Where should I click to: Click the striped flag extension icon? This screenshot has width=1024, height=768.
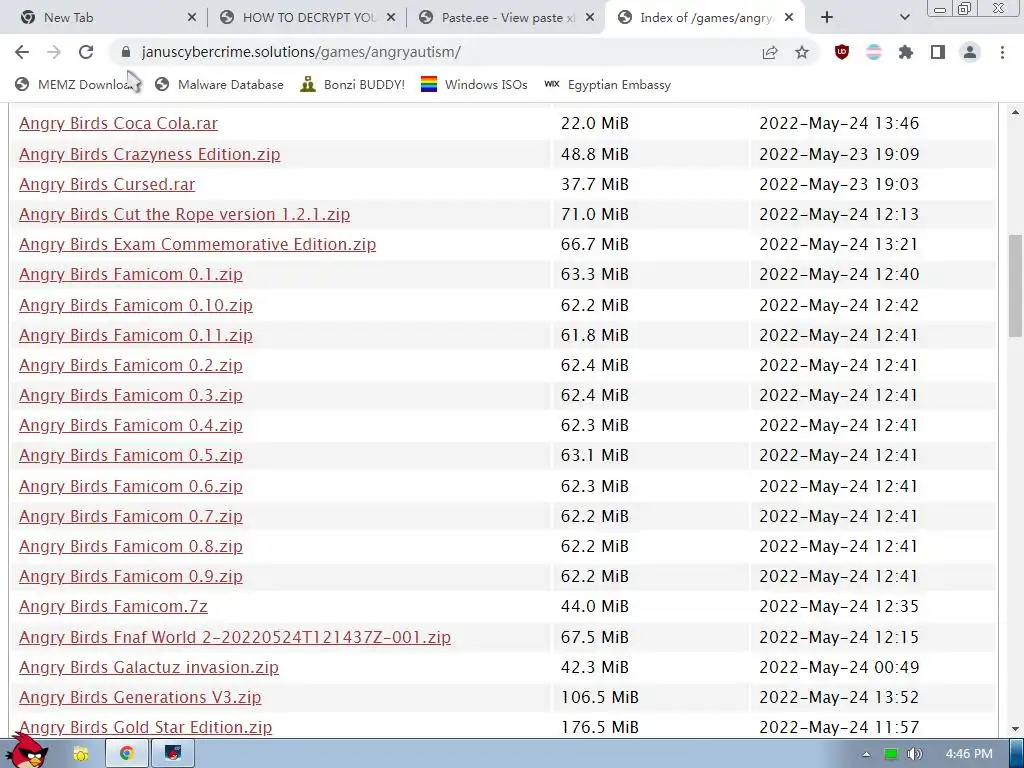click(874, 52)
